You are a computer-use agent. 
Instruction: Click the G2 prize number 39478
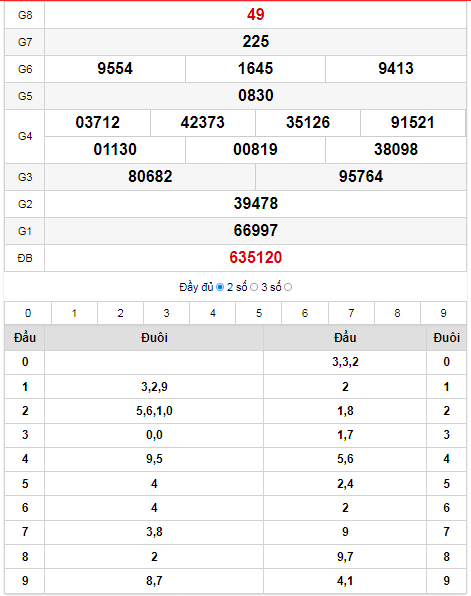click(255, 204)
